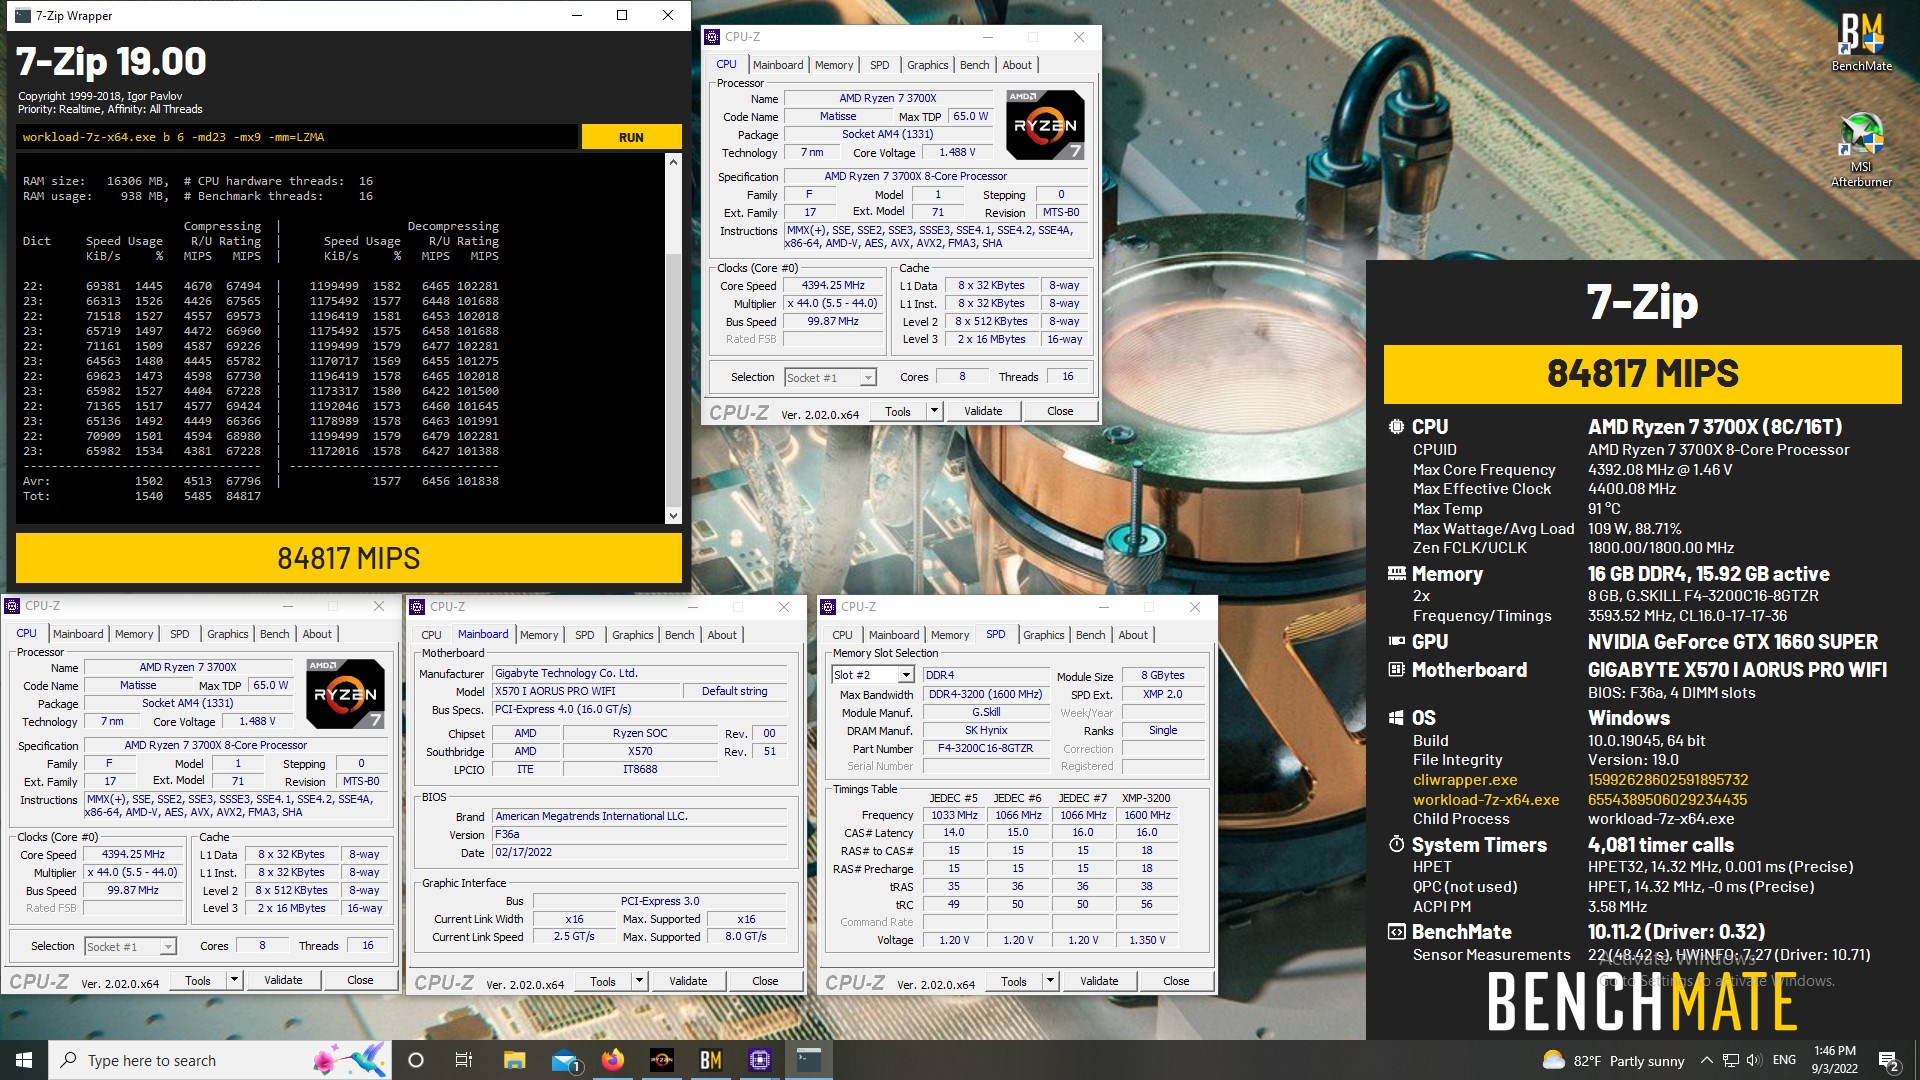Screen dimensions: 1920x1080
Task: Click Default string field in Mainboard window
Action: click(x=735, y=692)
